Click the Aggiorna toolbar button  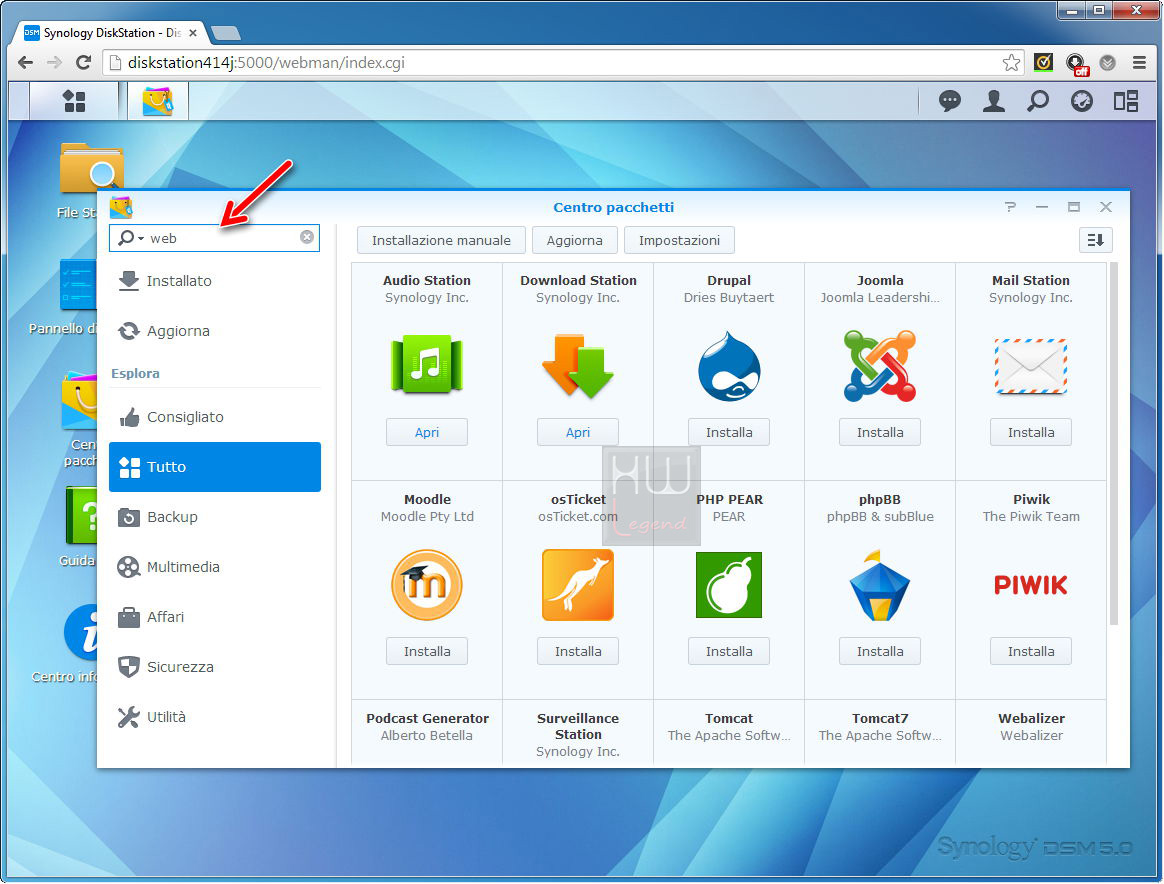point(575,240)
